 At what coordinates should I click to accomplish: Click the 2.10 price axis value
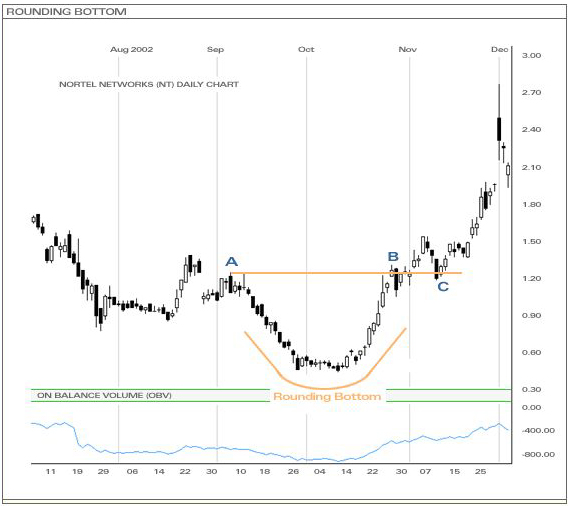click(x=531, y=167)
